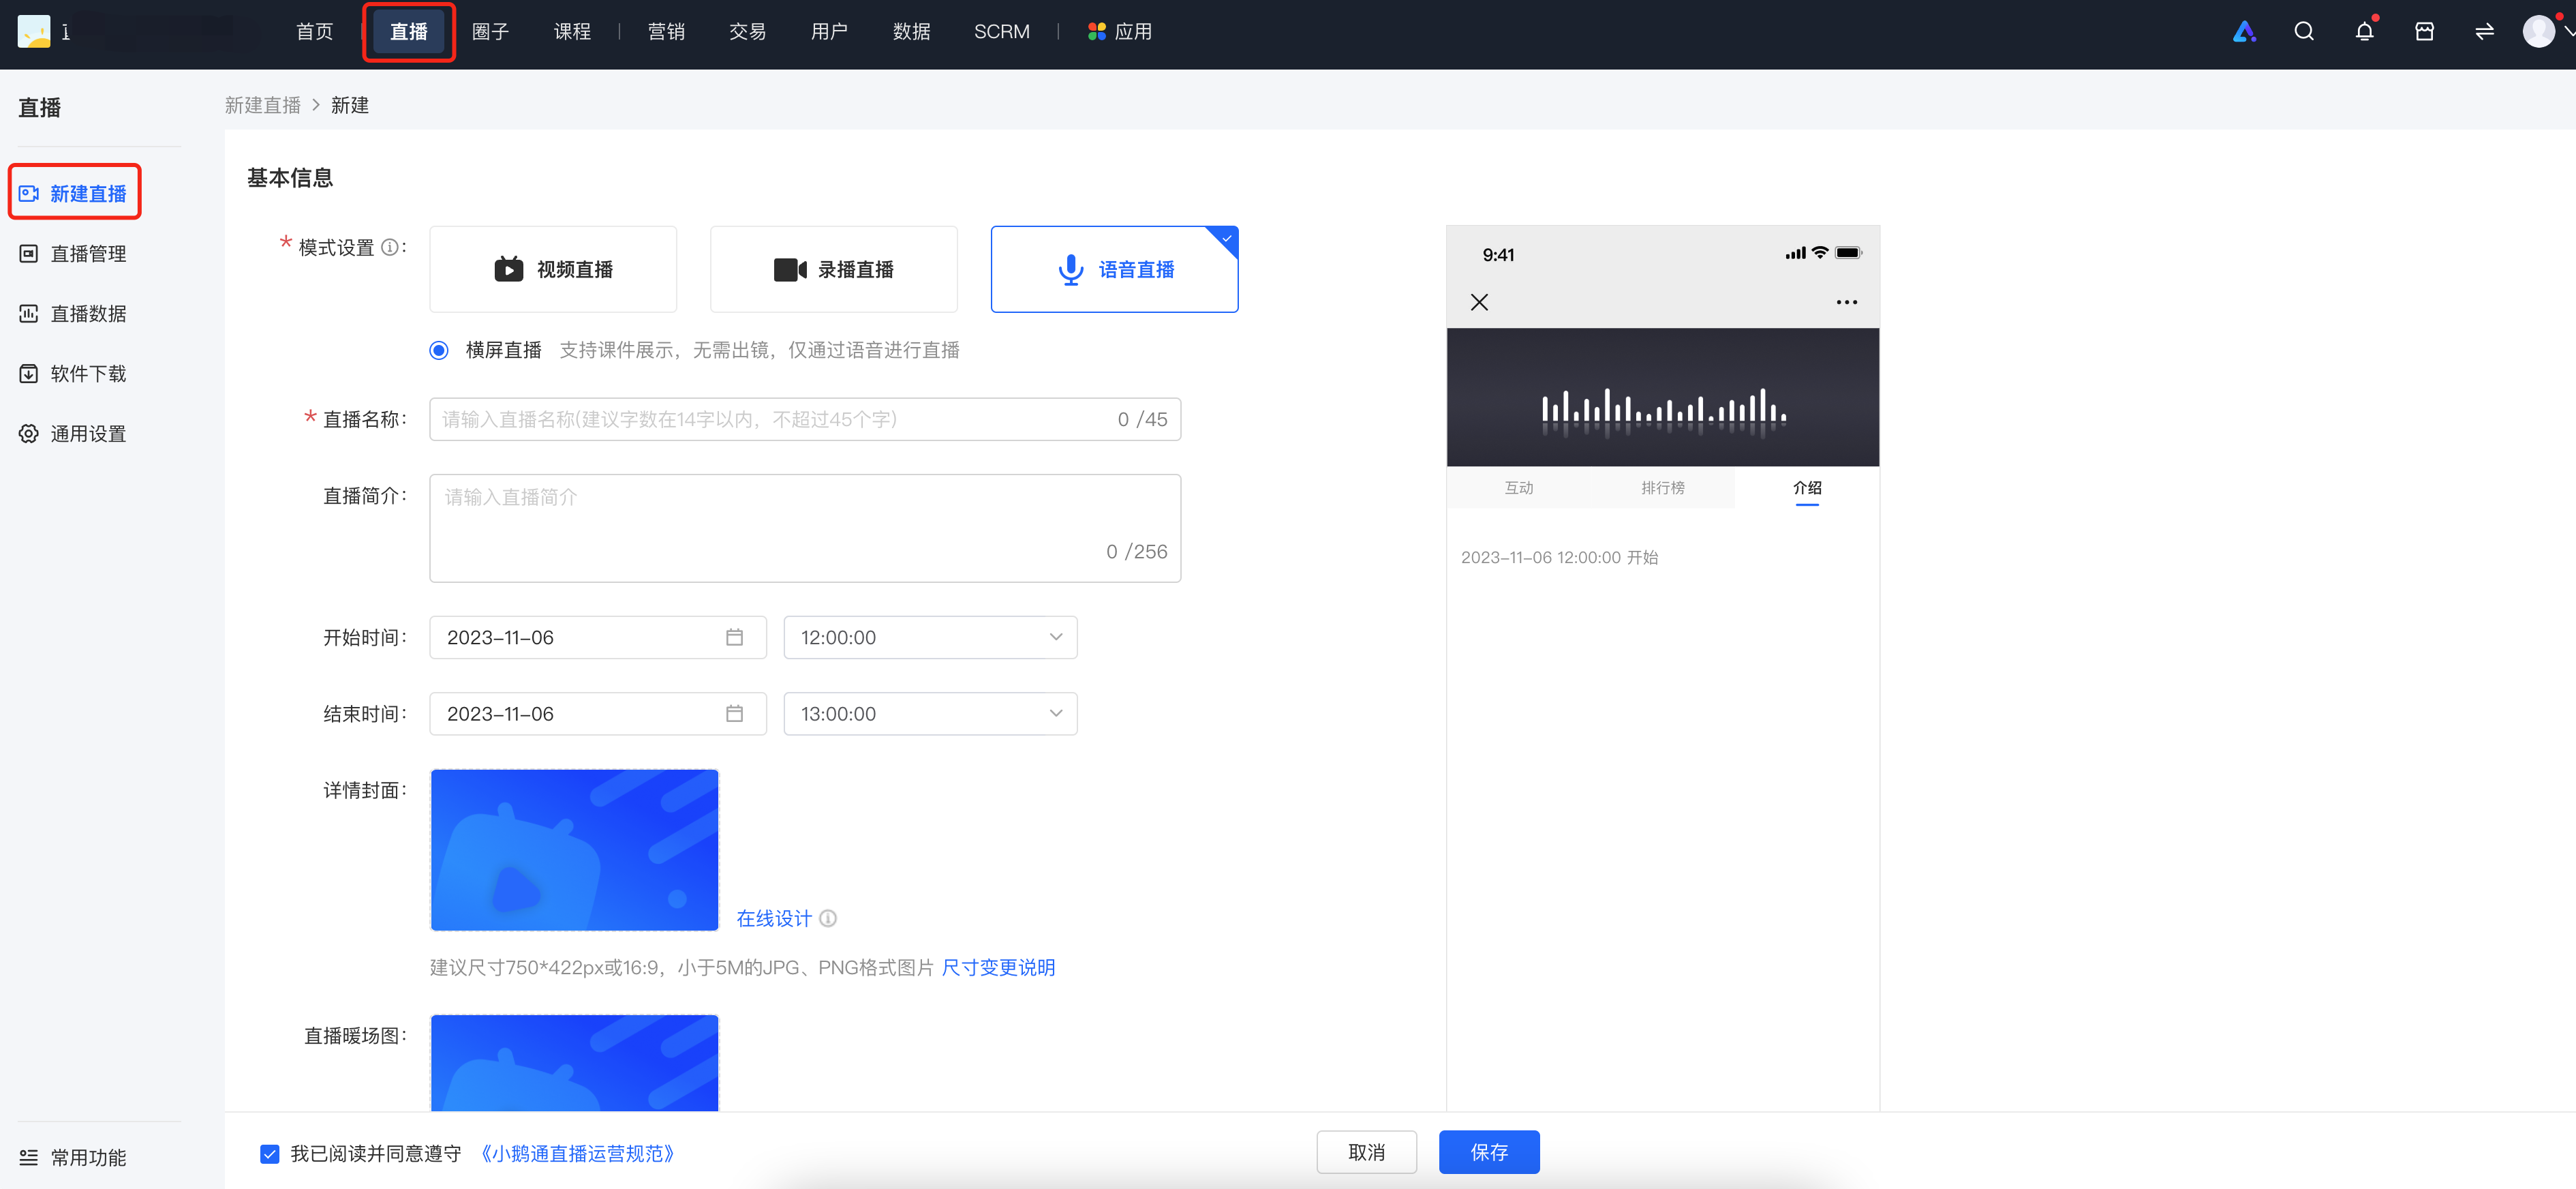
Task: Click 新建直播 breadcrumb link
Action: (263, 105)
